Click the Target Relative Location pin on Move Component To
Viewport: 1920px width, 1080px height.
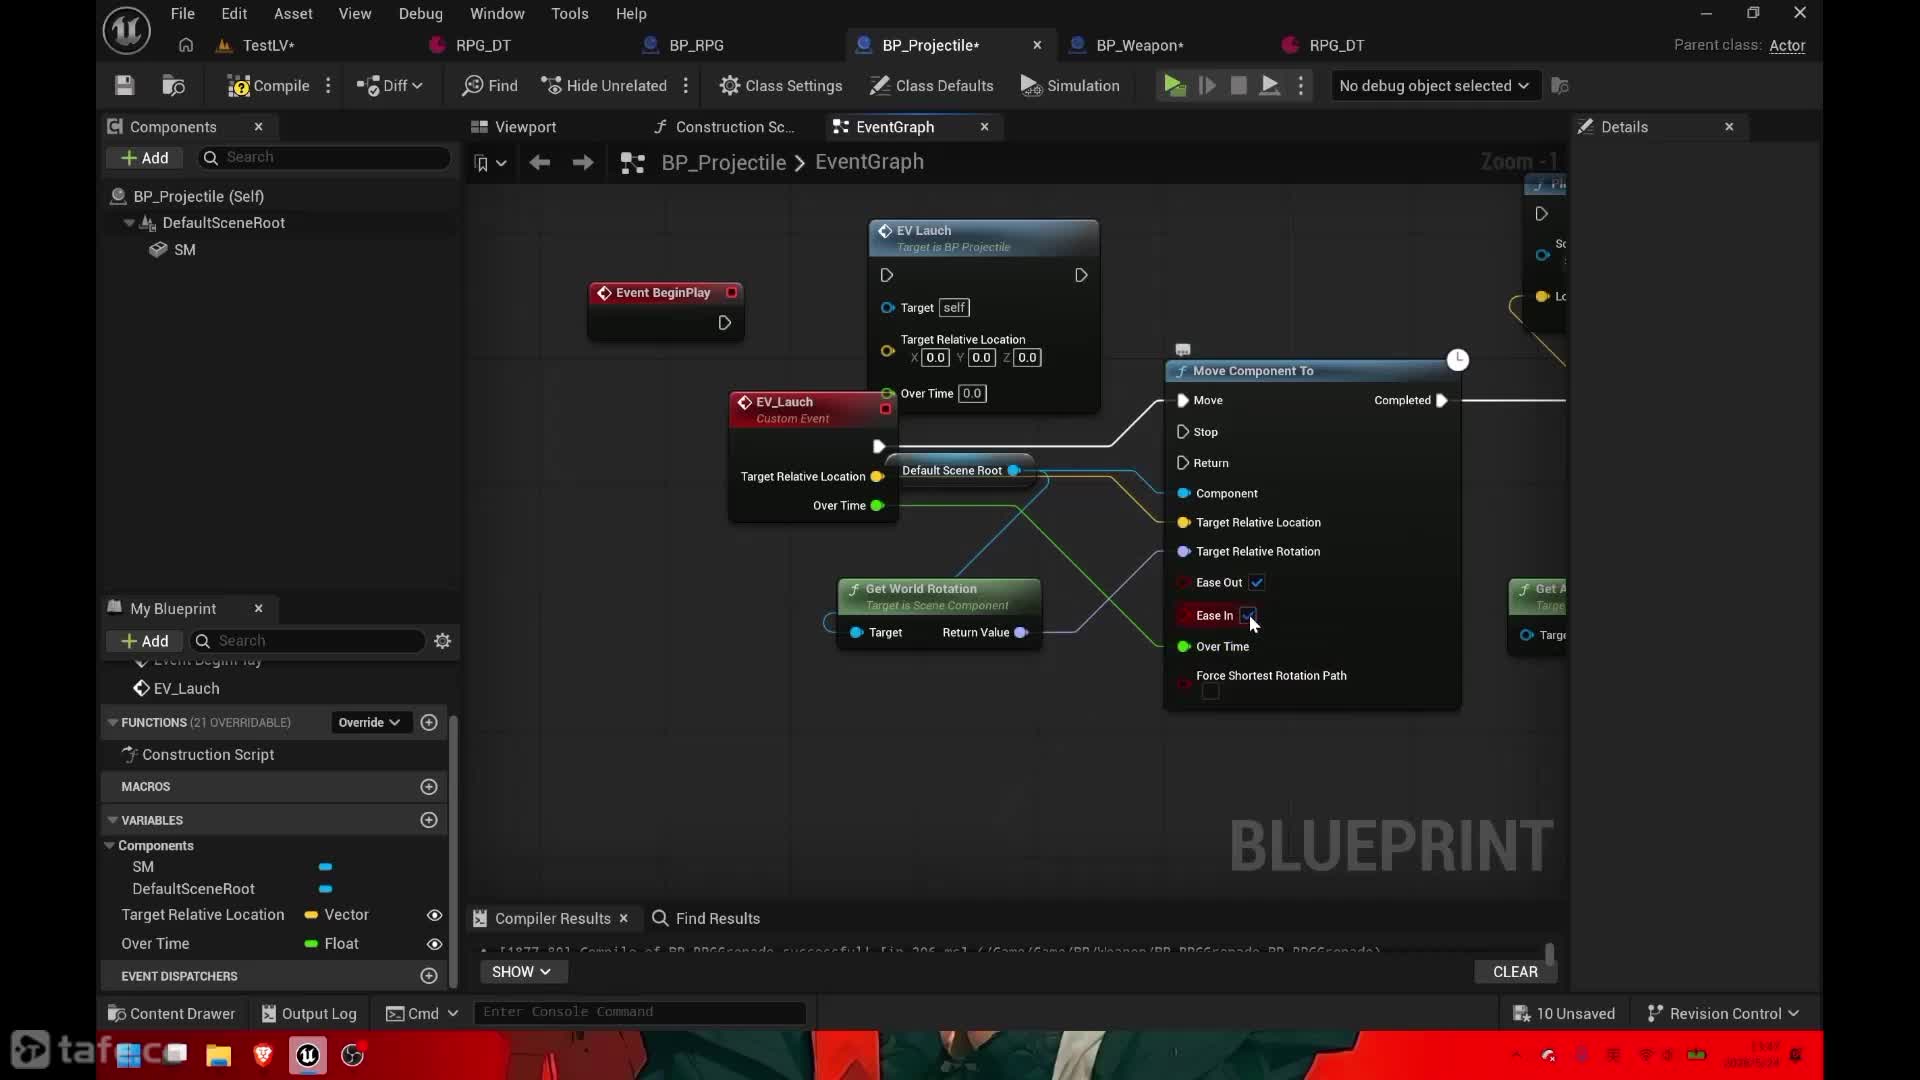pos(1184,523)
